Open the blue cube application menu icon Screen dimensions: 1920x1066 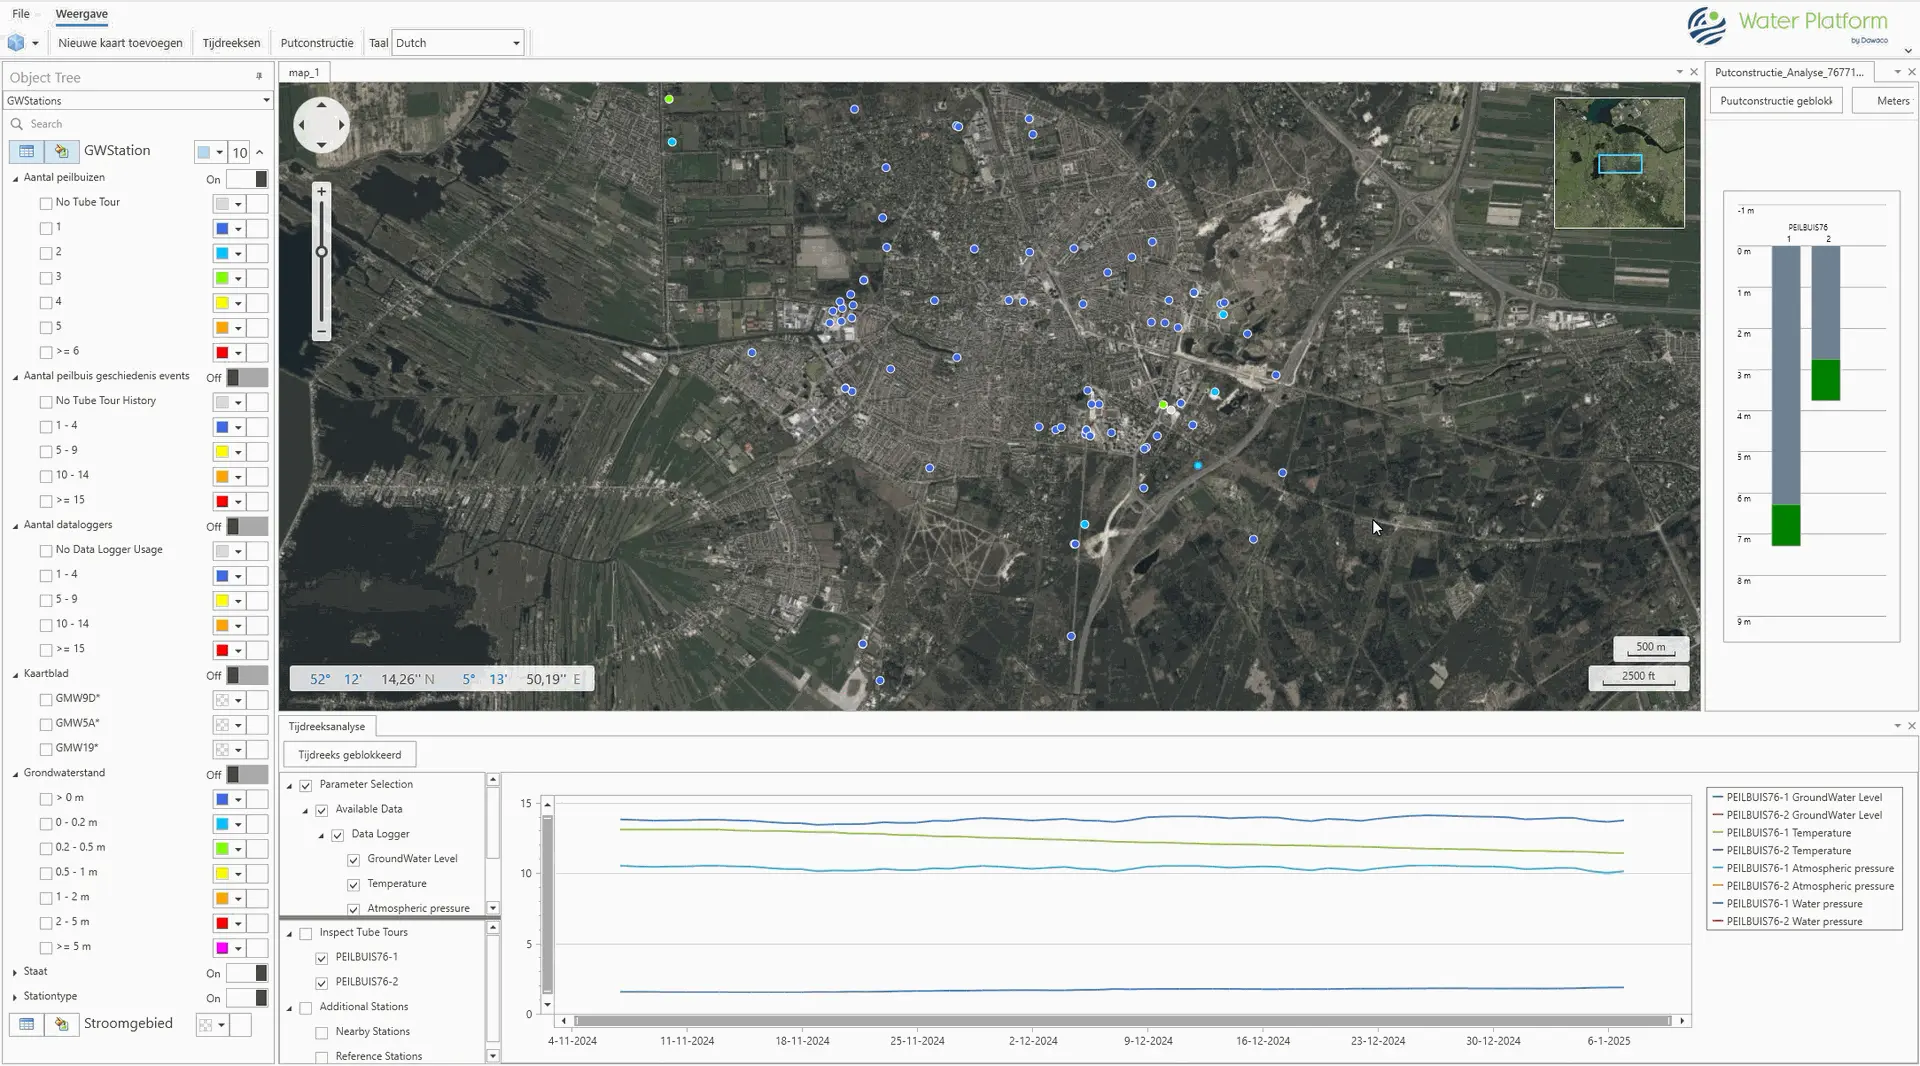click(x=16, y=43)
